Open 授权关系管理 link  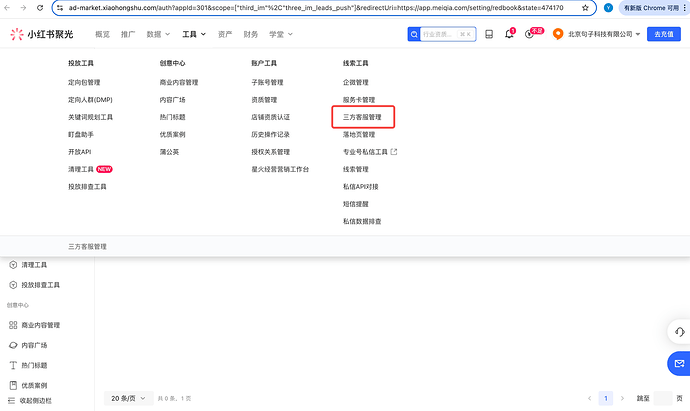pyautogui.click(x=270, y=152)
